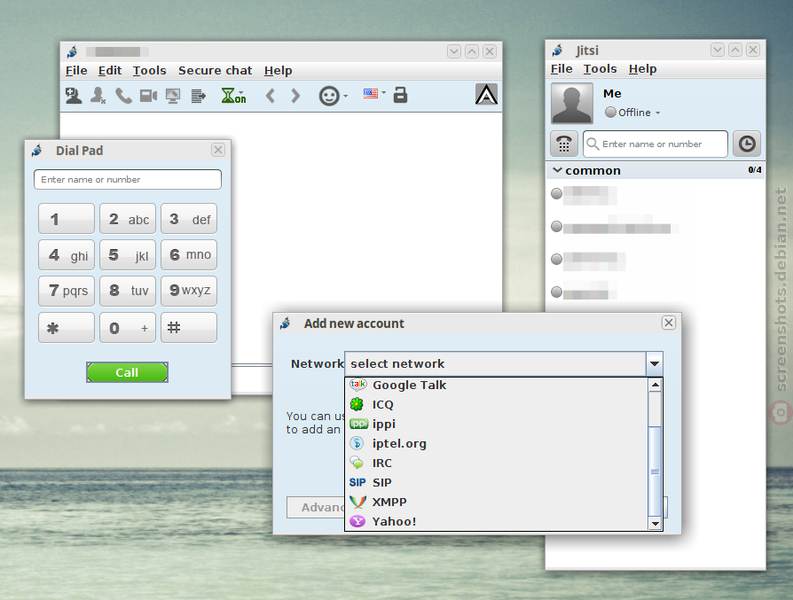Share desktop using the monitor icon

click(x=173, y=95)
